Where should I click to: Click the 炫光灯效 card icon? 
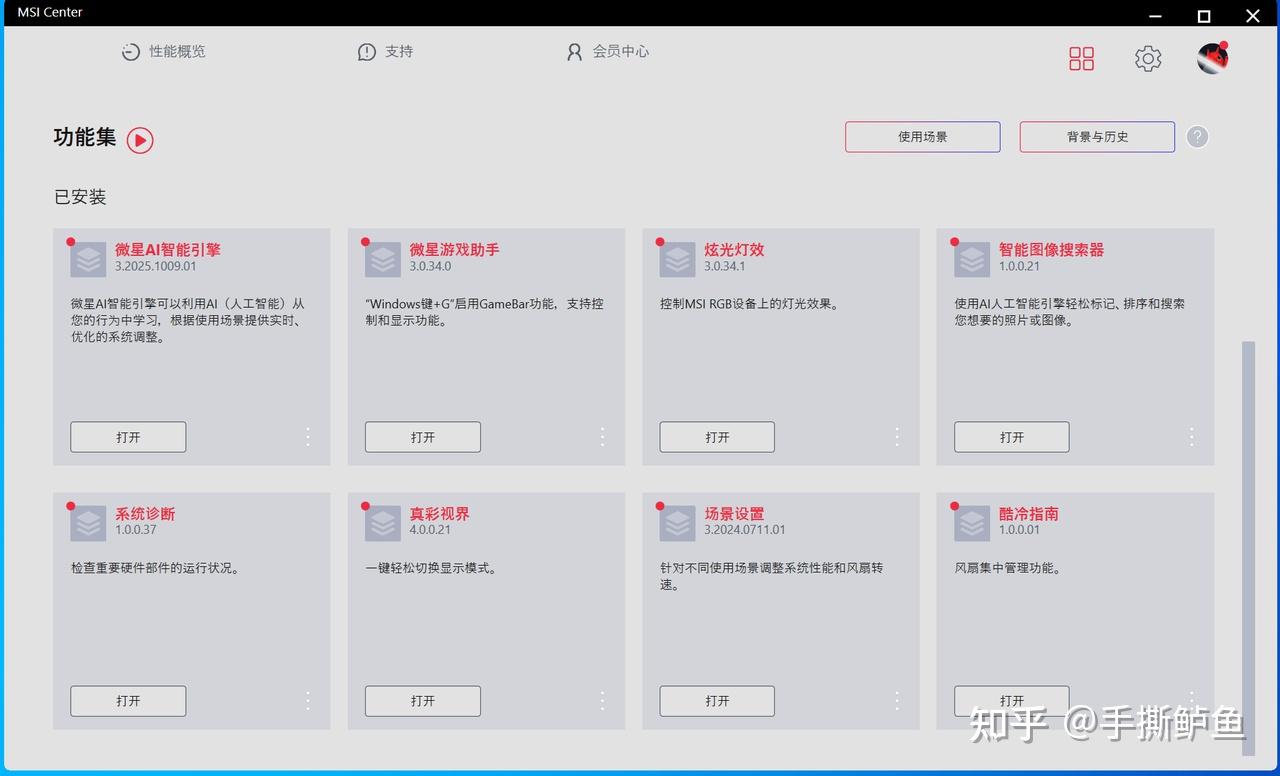(677, 259)
